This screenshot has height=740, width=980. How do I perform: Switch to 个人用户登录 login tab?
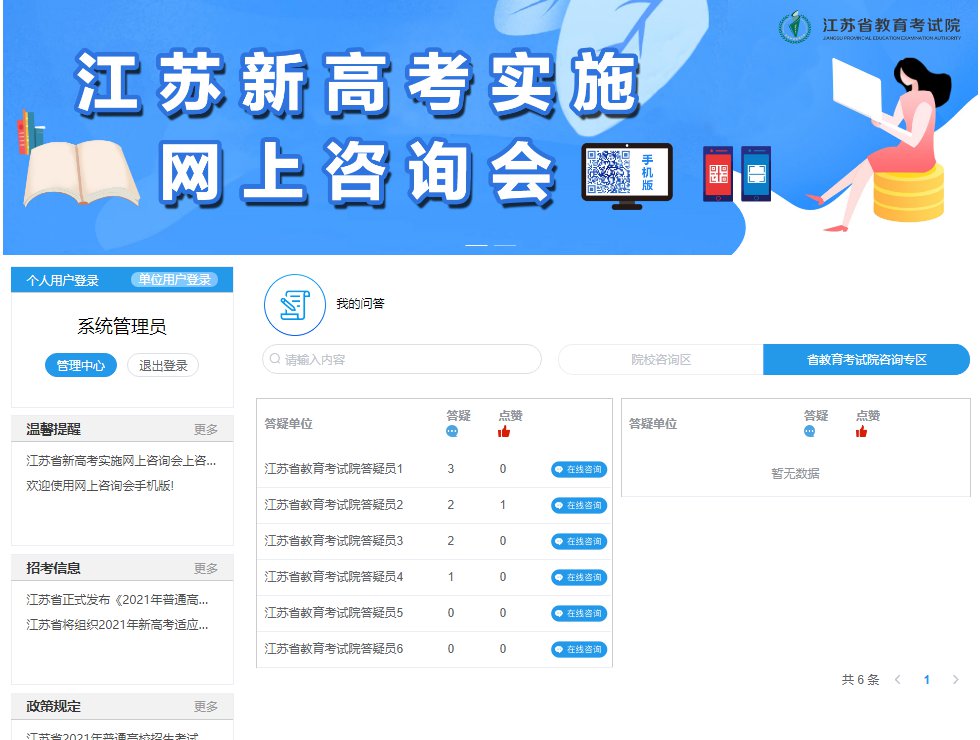[62, 280]
